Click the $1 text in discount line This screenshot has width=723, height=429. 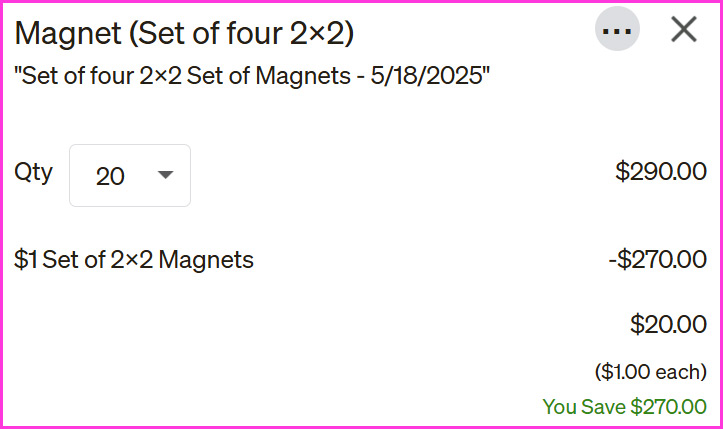click(24, 261)
